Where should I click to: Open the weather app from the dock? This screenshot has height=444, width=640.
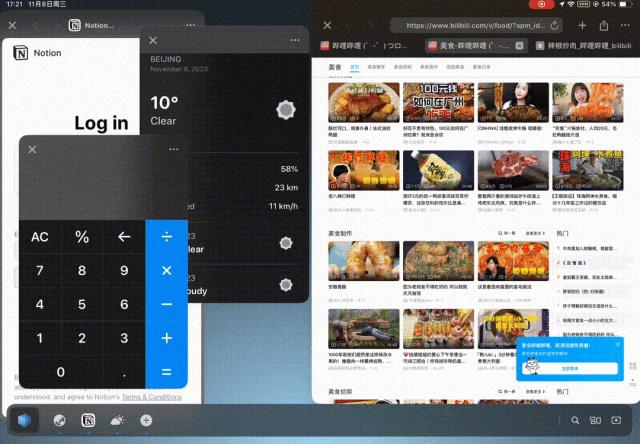tap(118, 420)
